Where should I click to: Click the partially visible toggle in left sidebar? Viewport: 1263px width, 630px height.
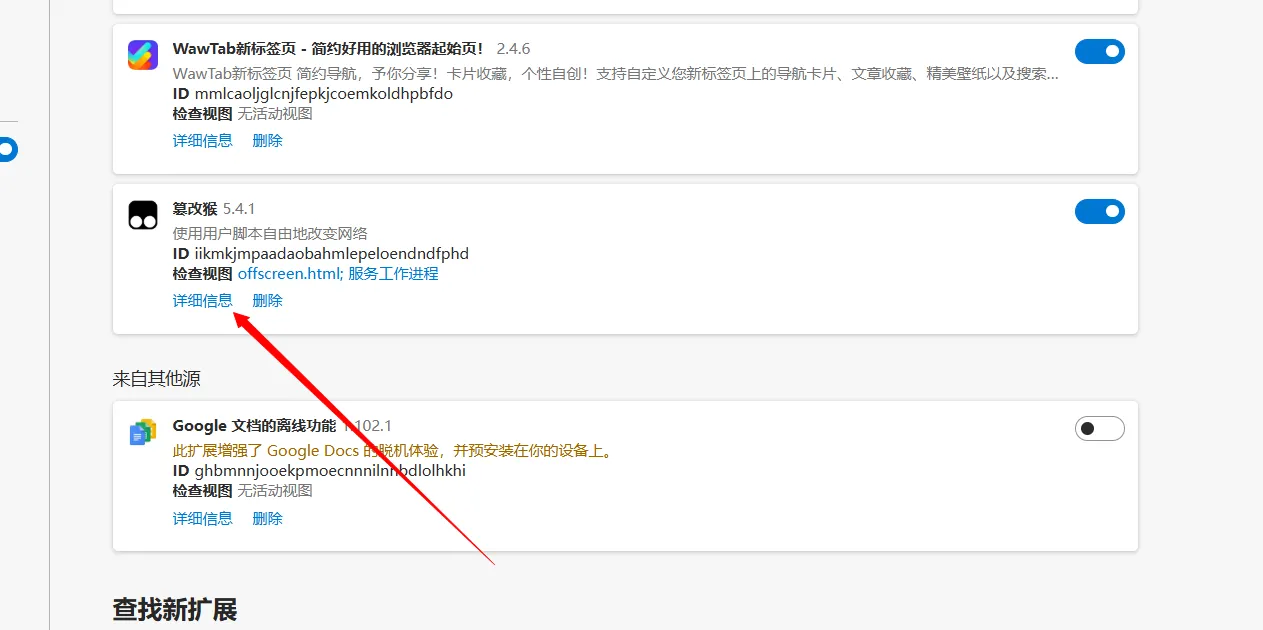[7, 150]
